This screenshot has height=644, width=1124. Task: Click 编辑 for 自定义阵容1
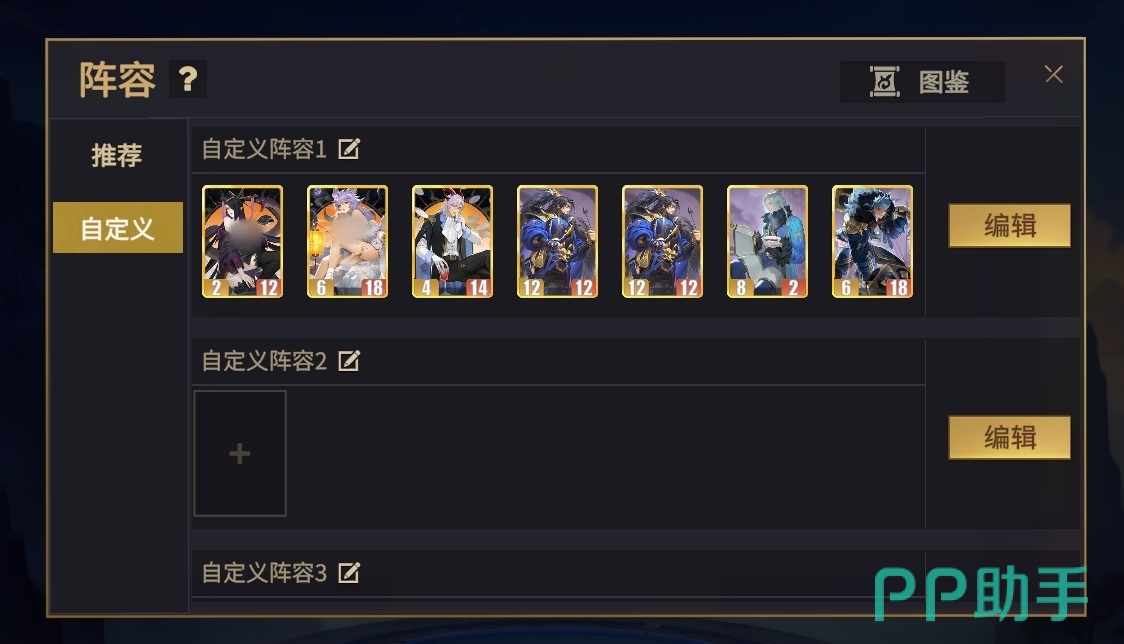coord(1009,226)
